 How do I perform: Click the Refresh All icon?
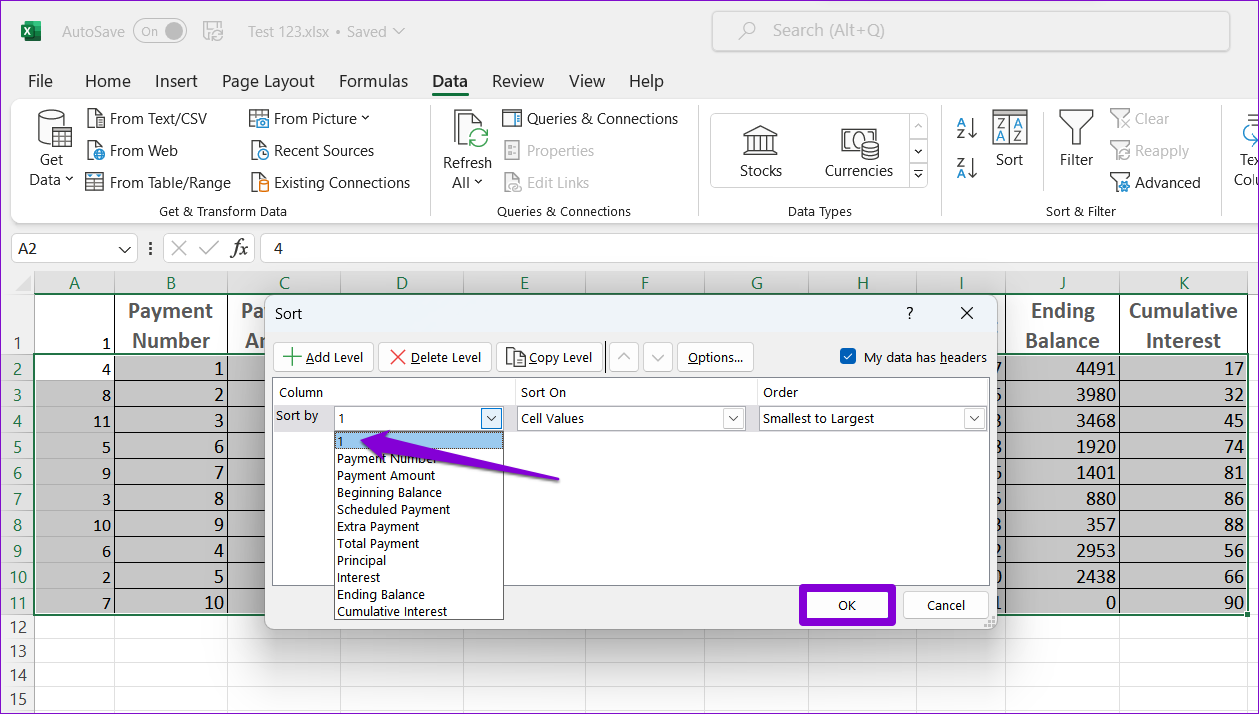(x=467, y=150)
